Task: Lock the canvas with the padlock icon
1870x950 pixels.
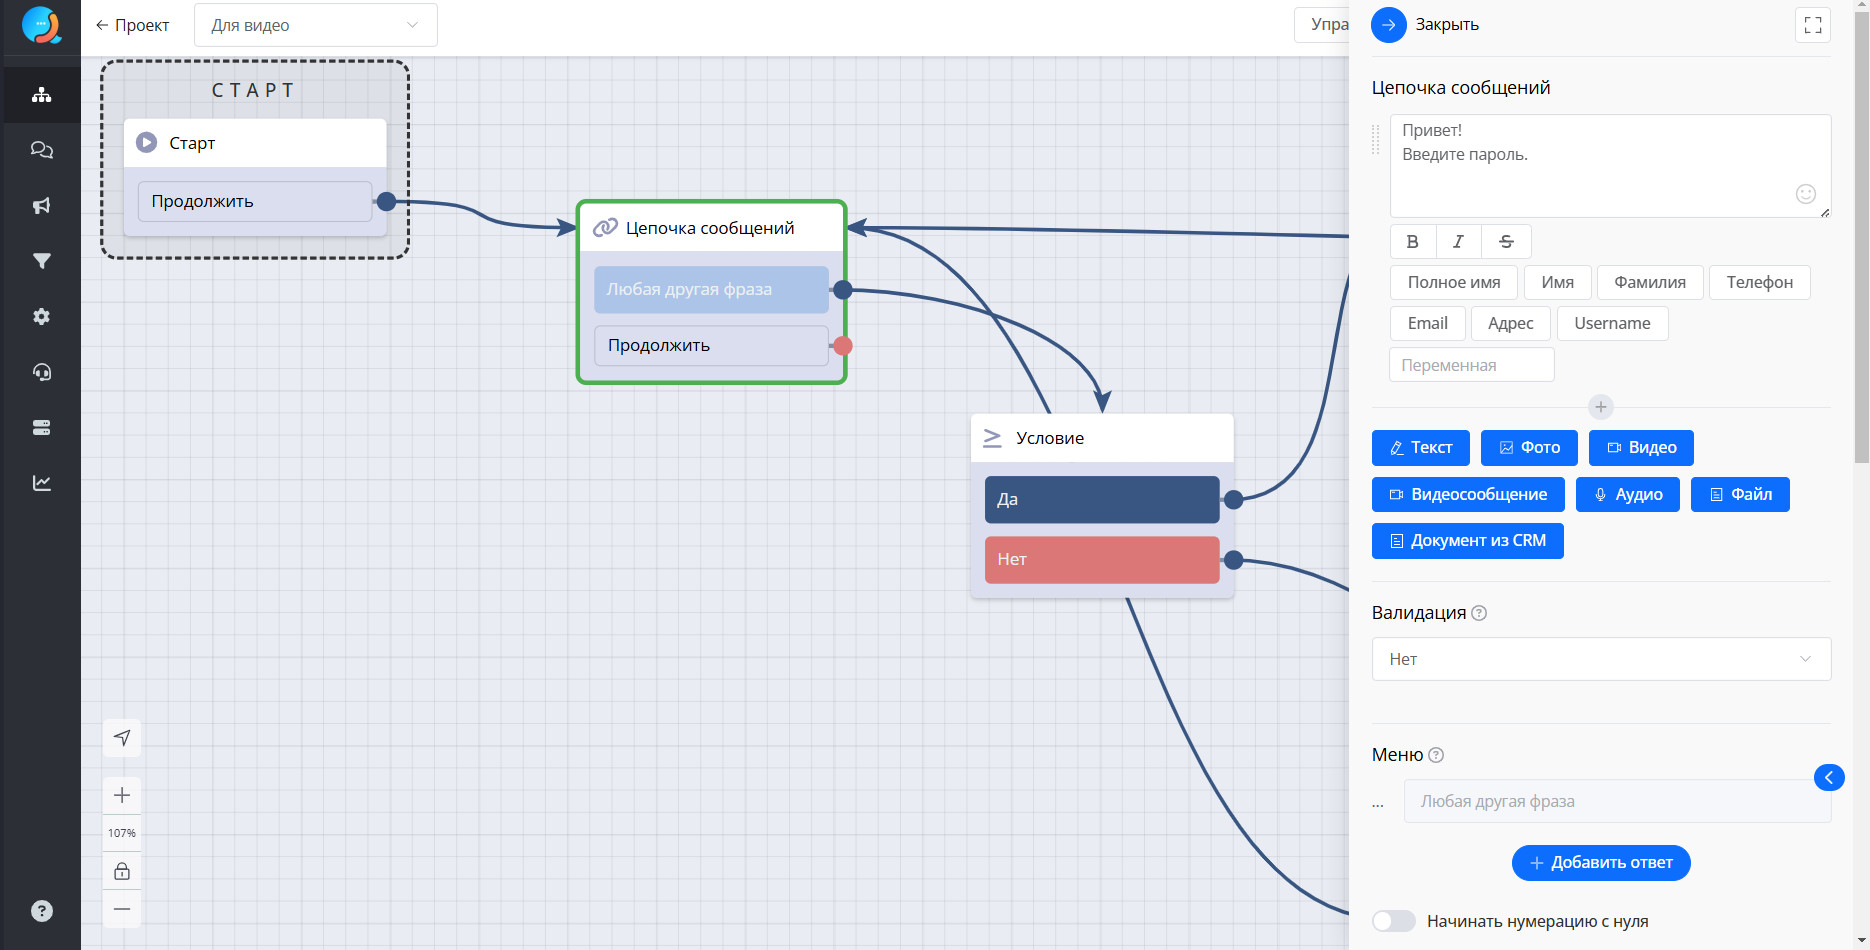Action: [122, 871]
